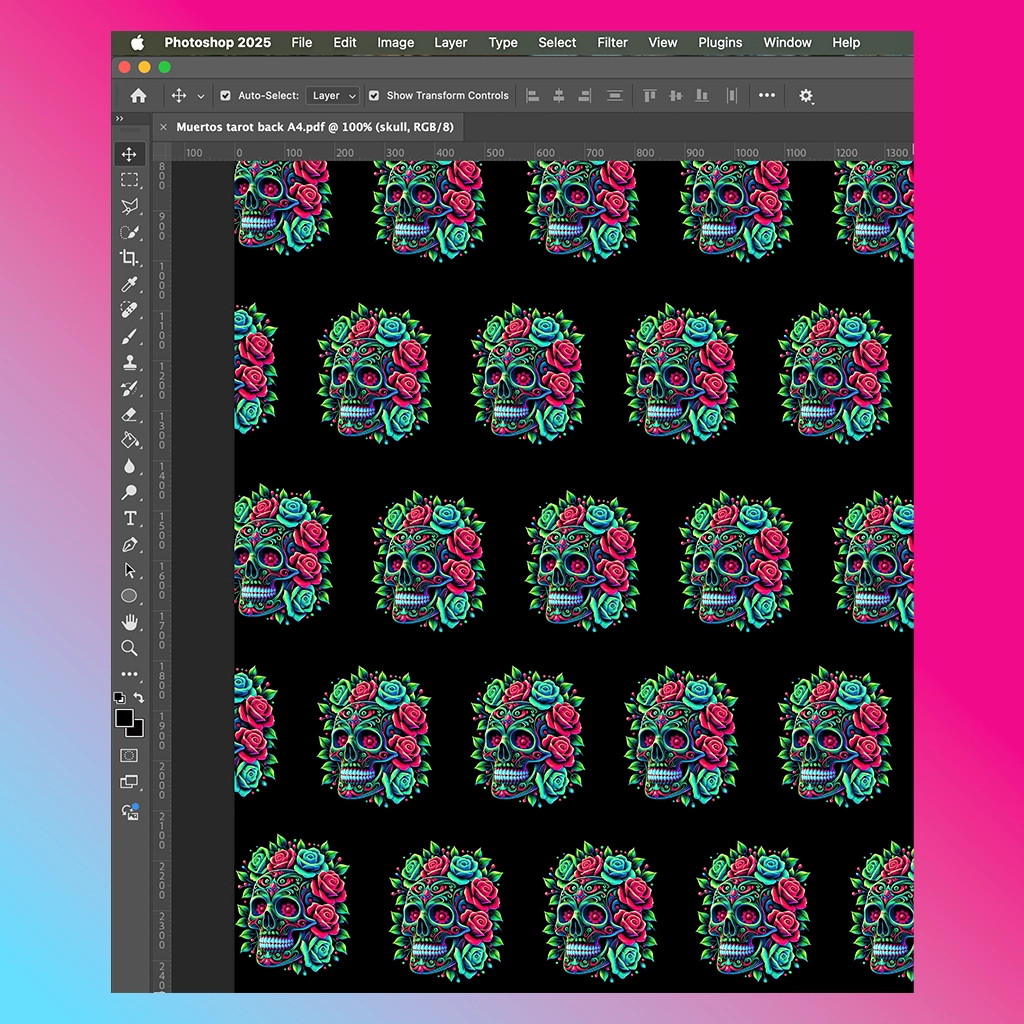This screenshot has width=1024, height=1024.
Task: Open the Image menu
Action: (x=396, y=42)
